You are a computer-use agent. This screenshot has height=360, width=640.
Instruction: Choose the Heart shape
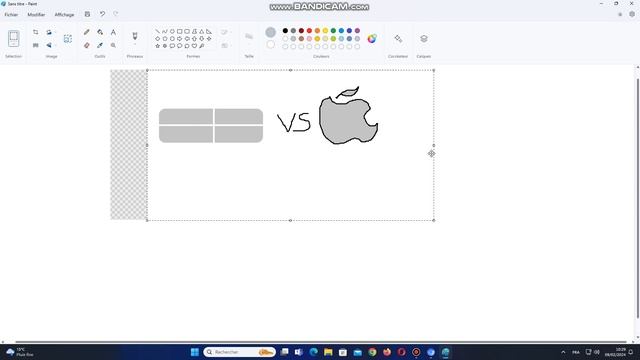point(194,46)
